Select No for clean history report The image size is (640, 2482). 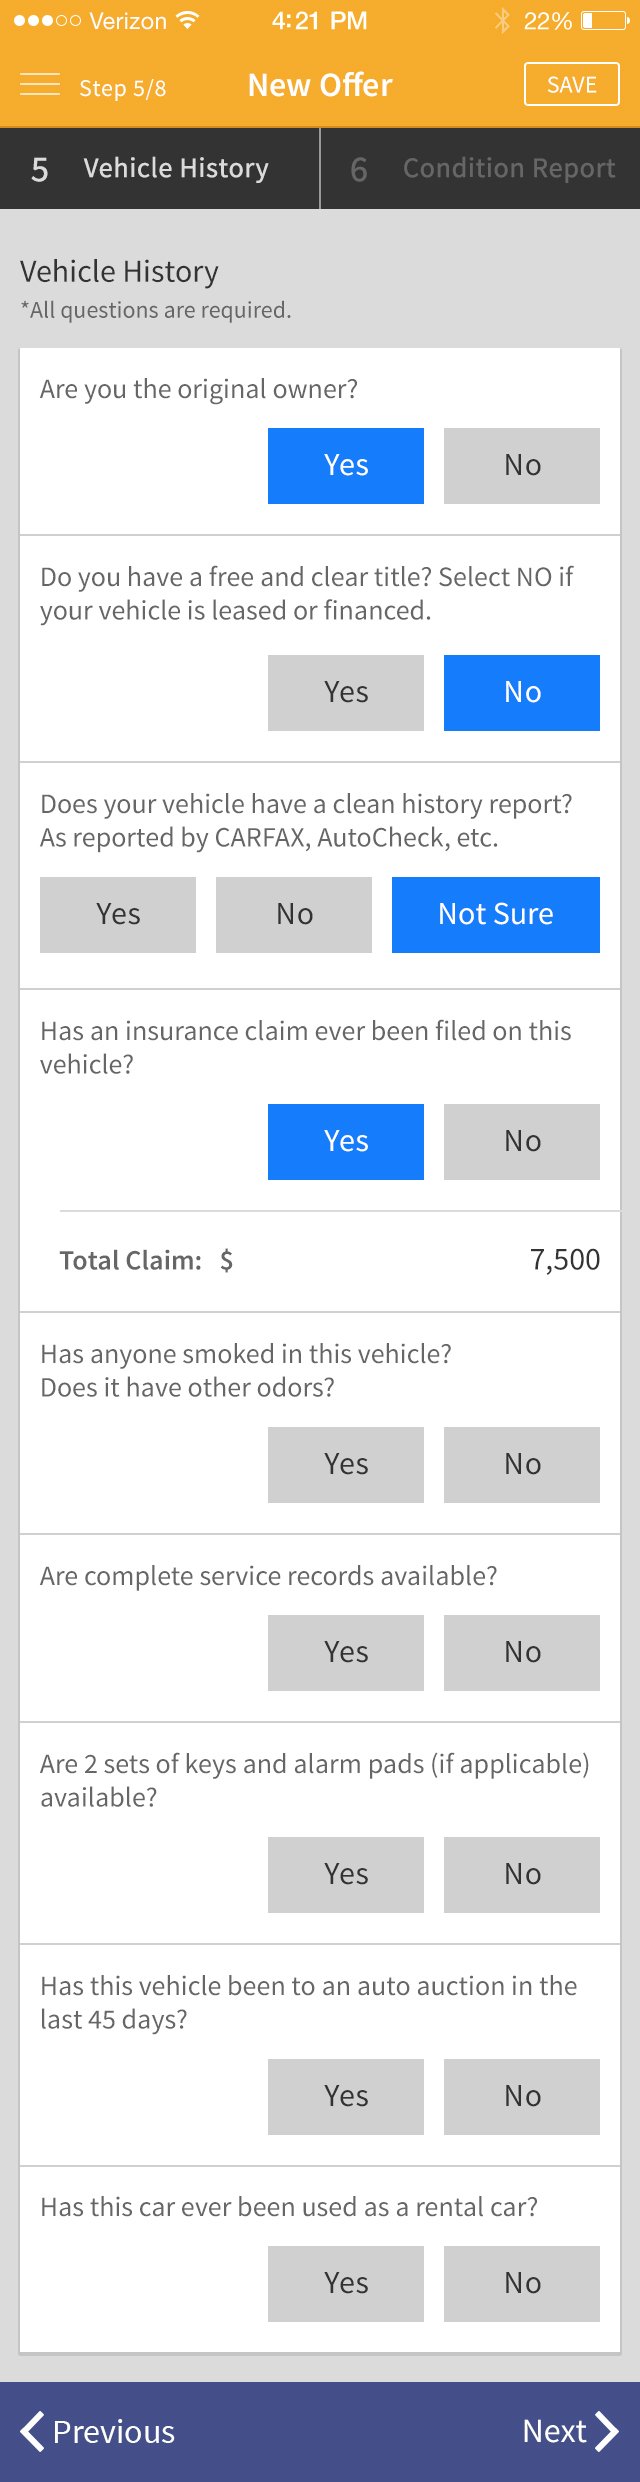click(294, 915)
